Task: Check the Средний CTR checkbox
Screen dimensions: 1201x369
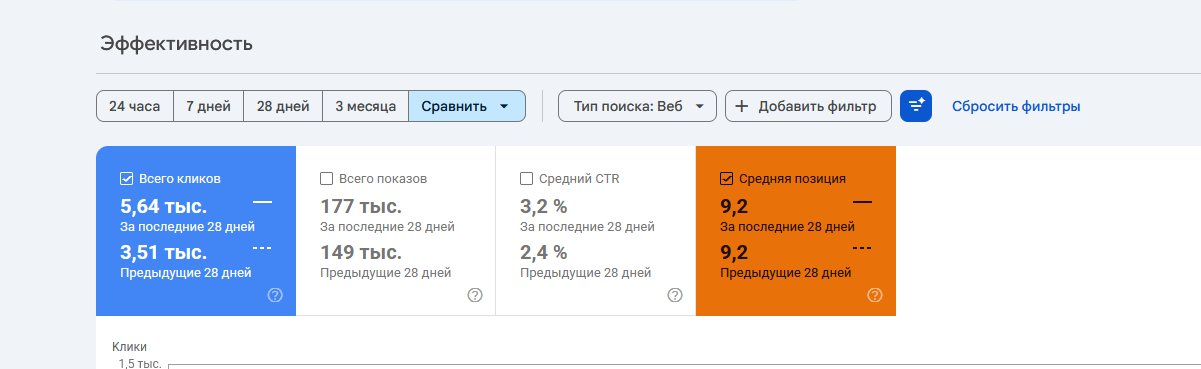Action: click(x=527, y=179)
